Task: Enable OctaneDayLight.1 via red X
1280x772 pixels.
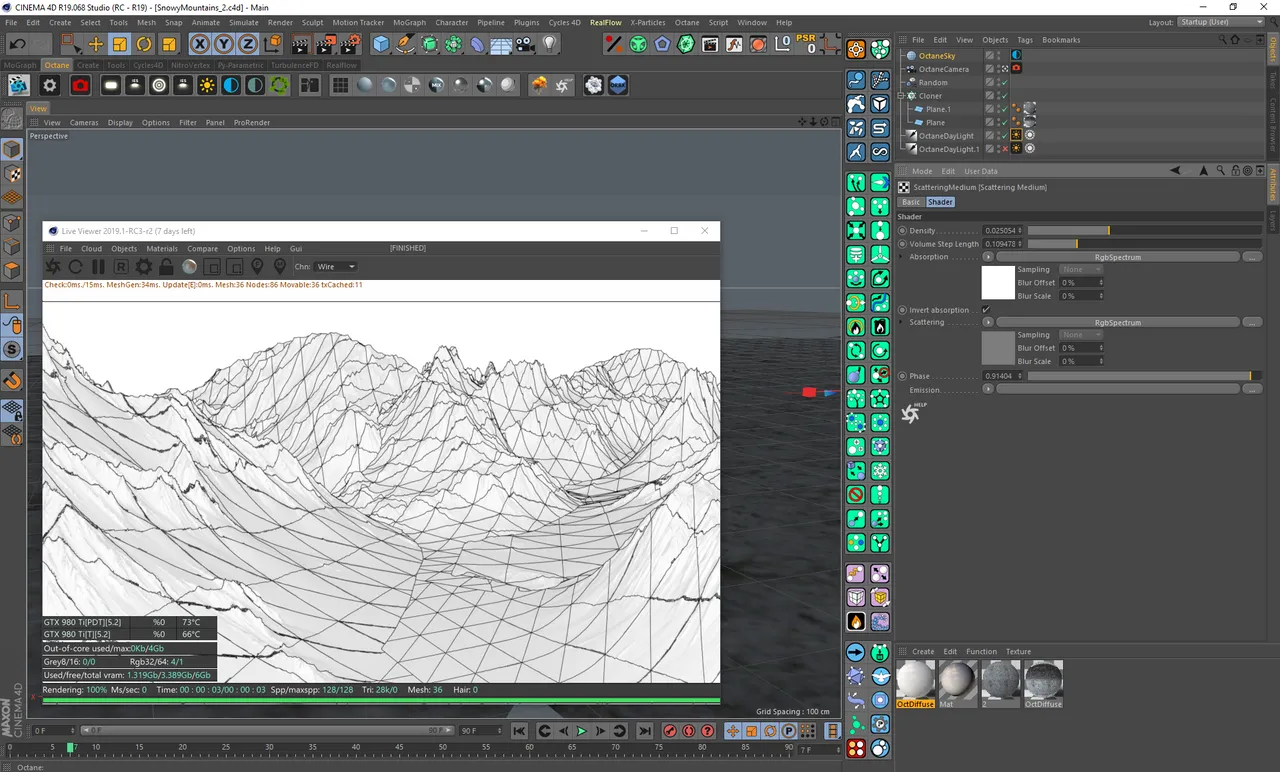Action: click(1003, 149)
